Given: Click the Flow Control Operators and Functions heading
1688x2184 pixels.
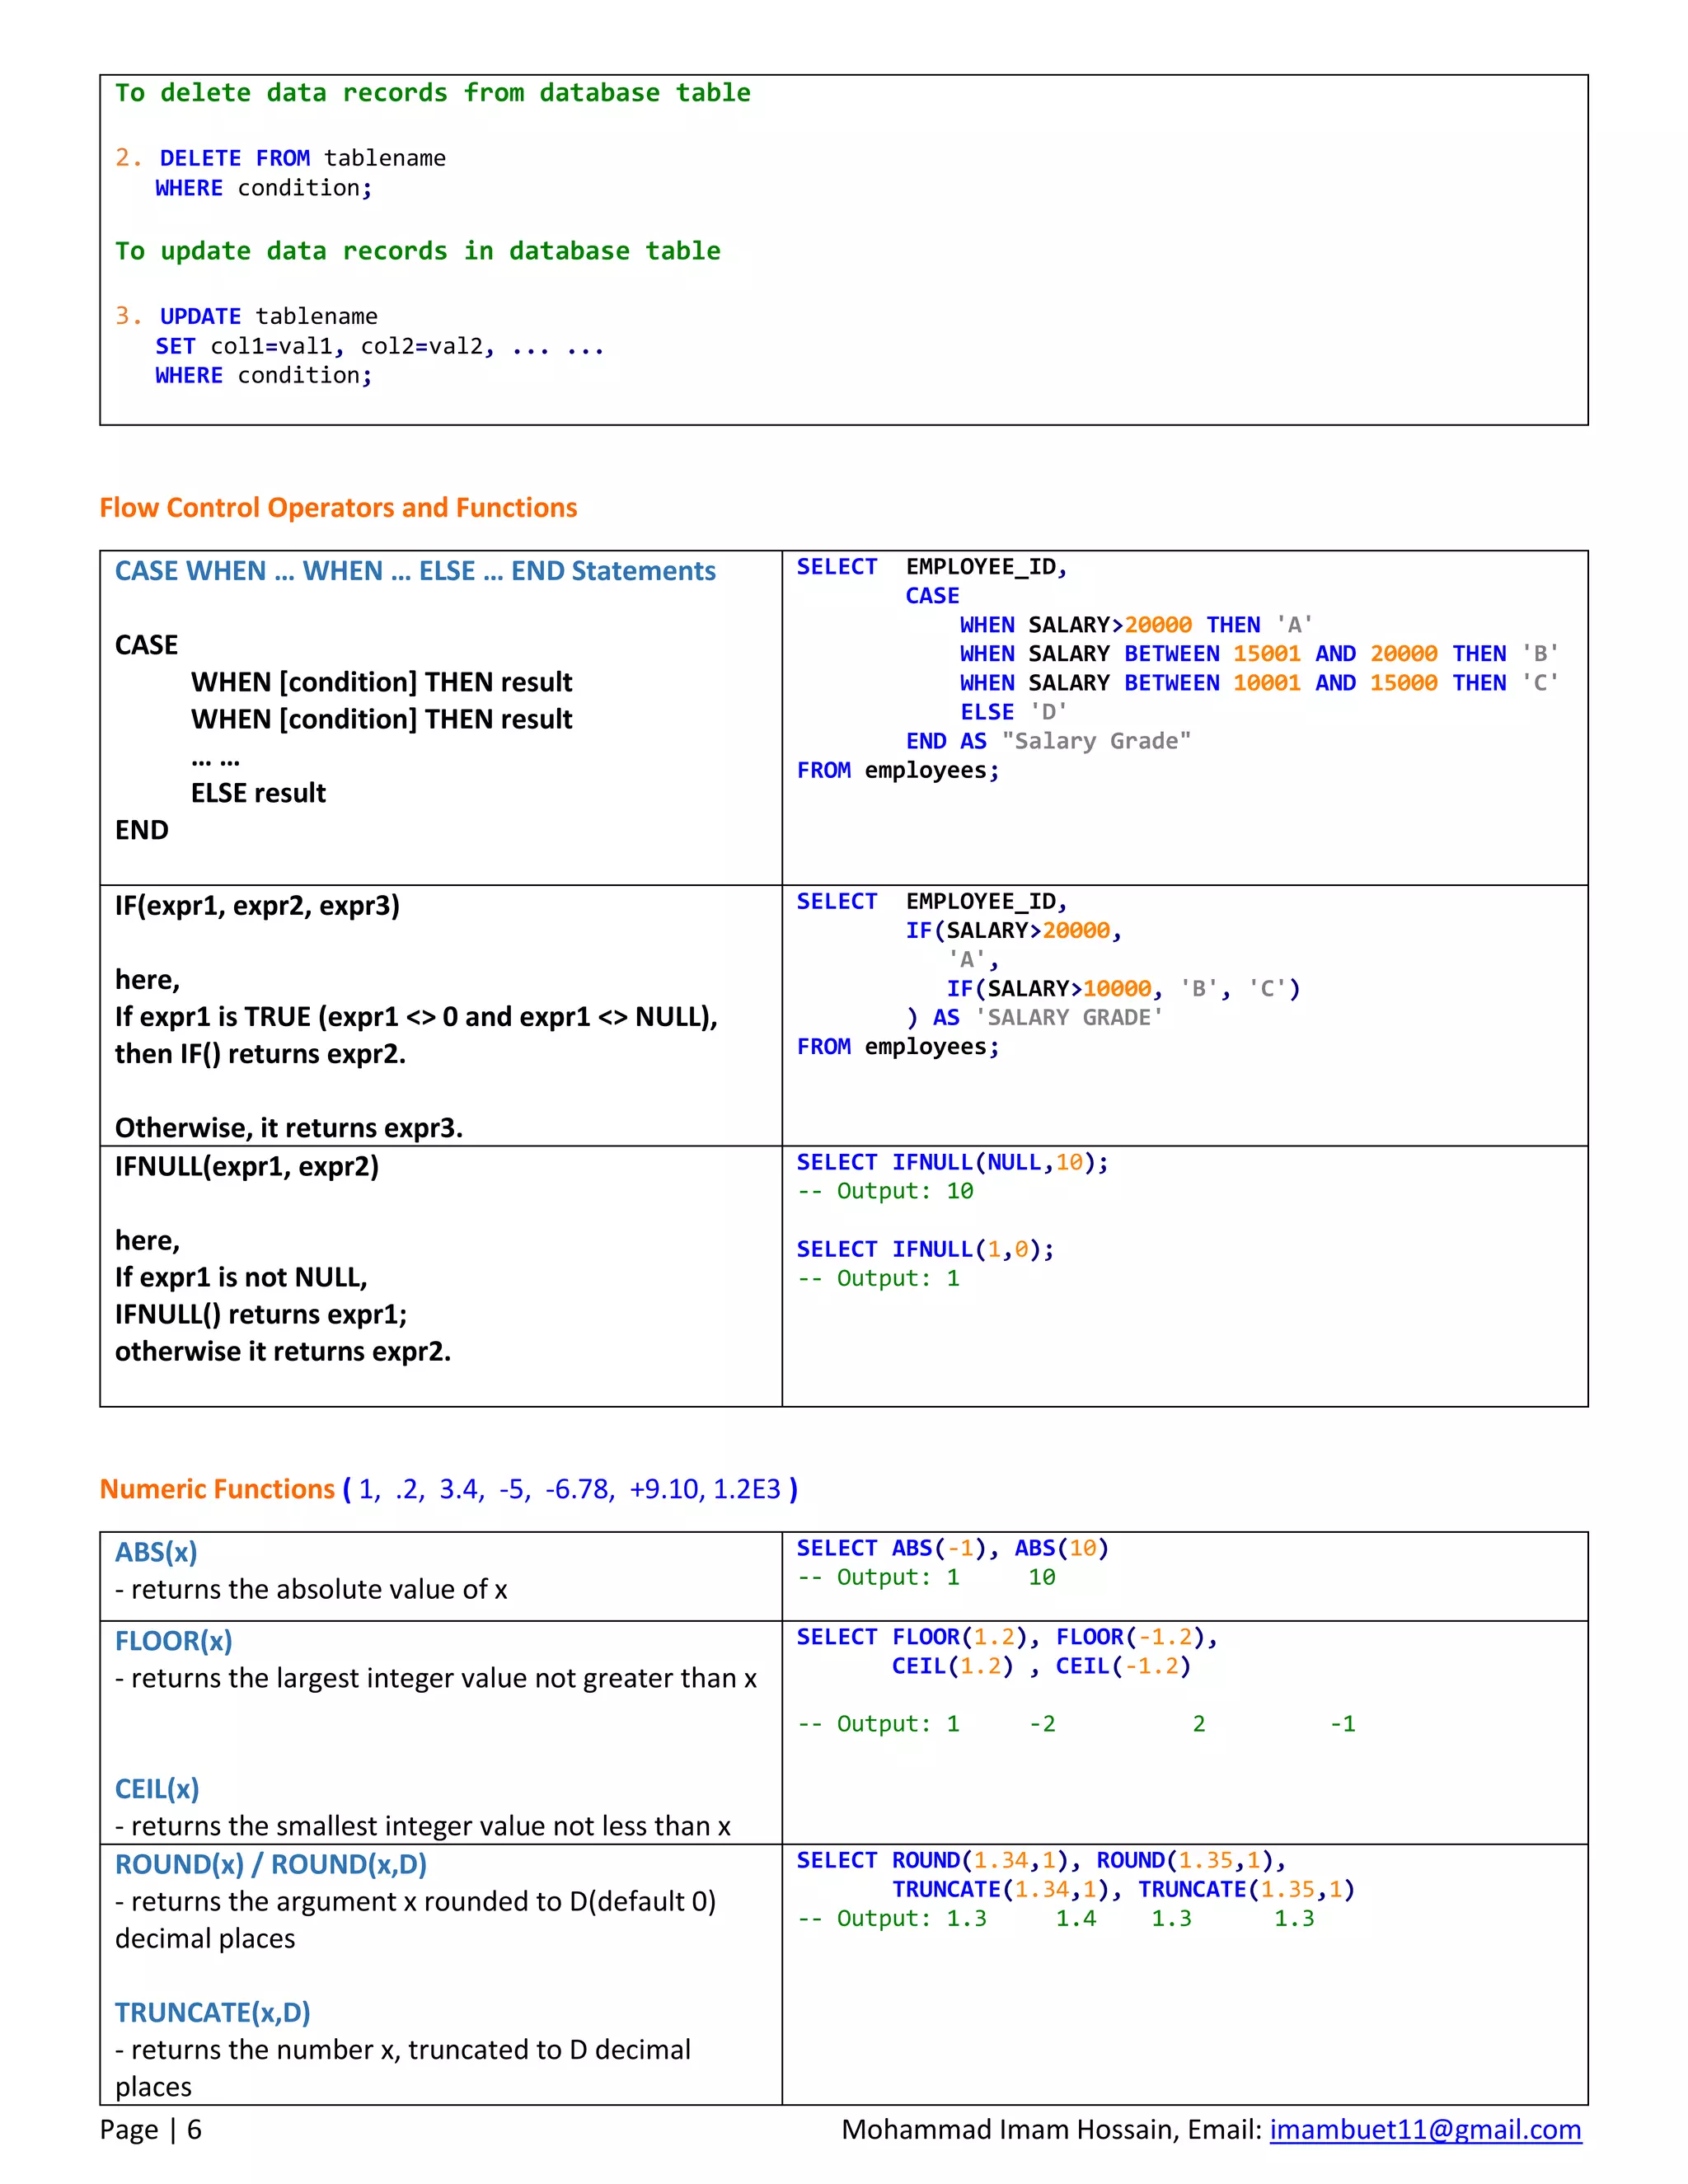Looking at the screenshot, I should point(338,508).
